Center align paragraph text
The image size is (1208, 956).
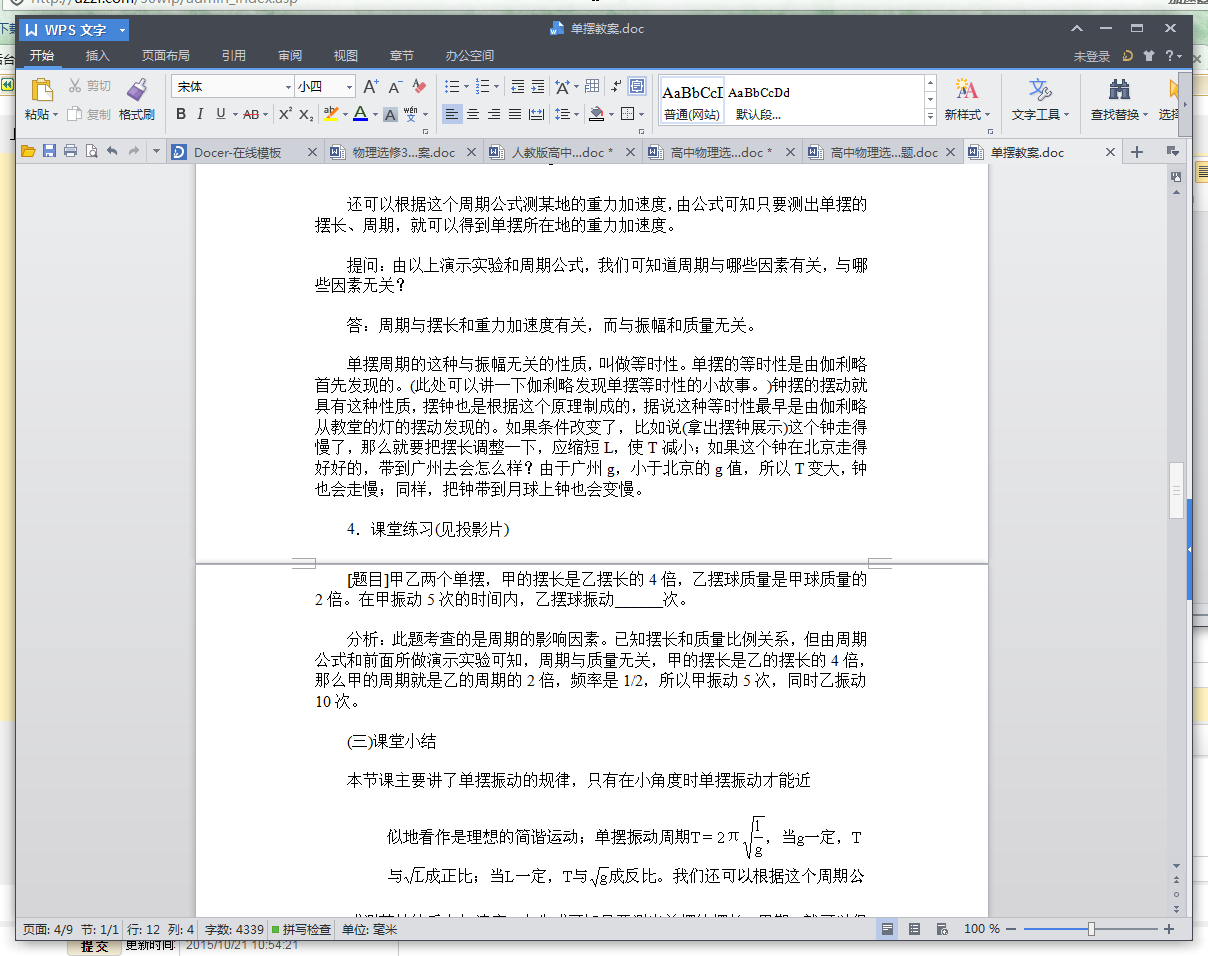[473, 114]
